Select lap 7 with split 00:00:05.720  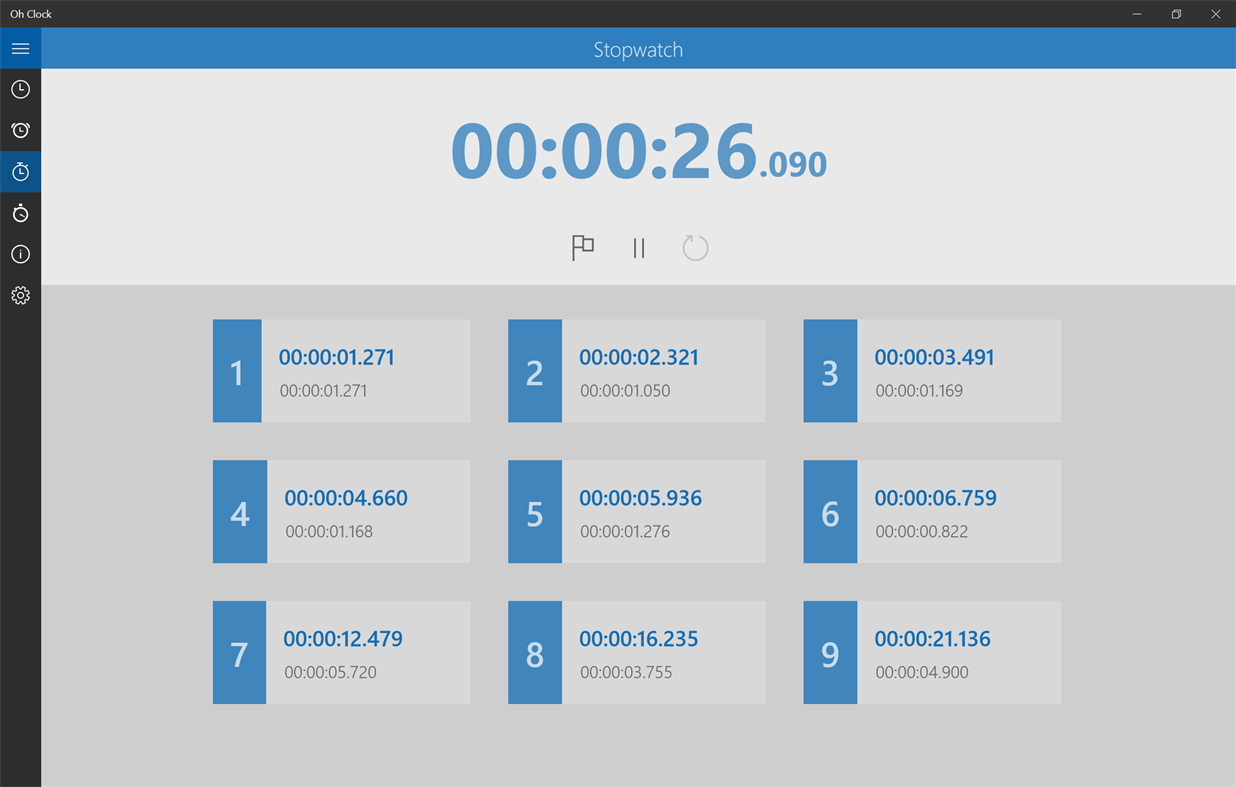pos(341,653)
